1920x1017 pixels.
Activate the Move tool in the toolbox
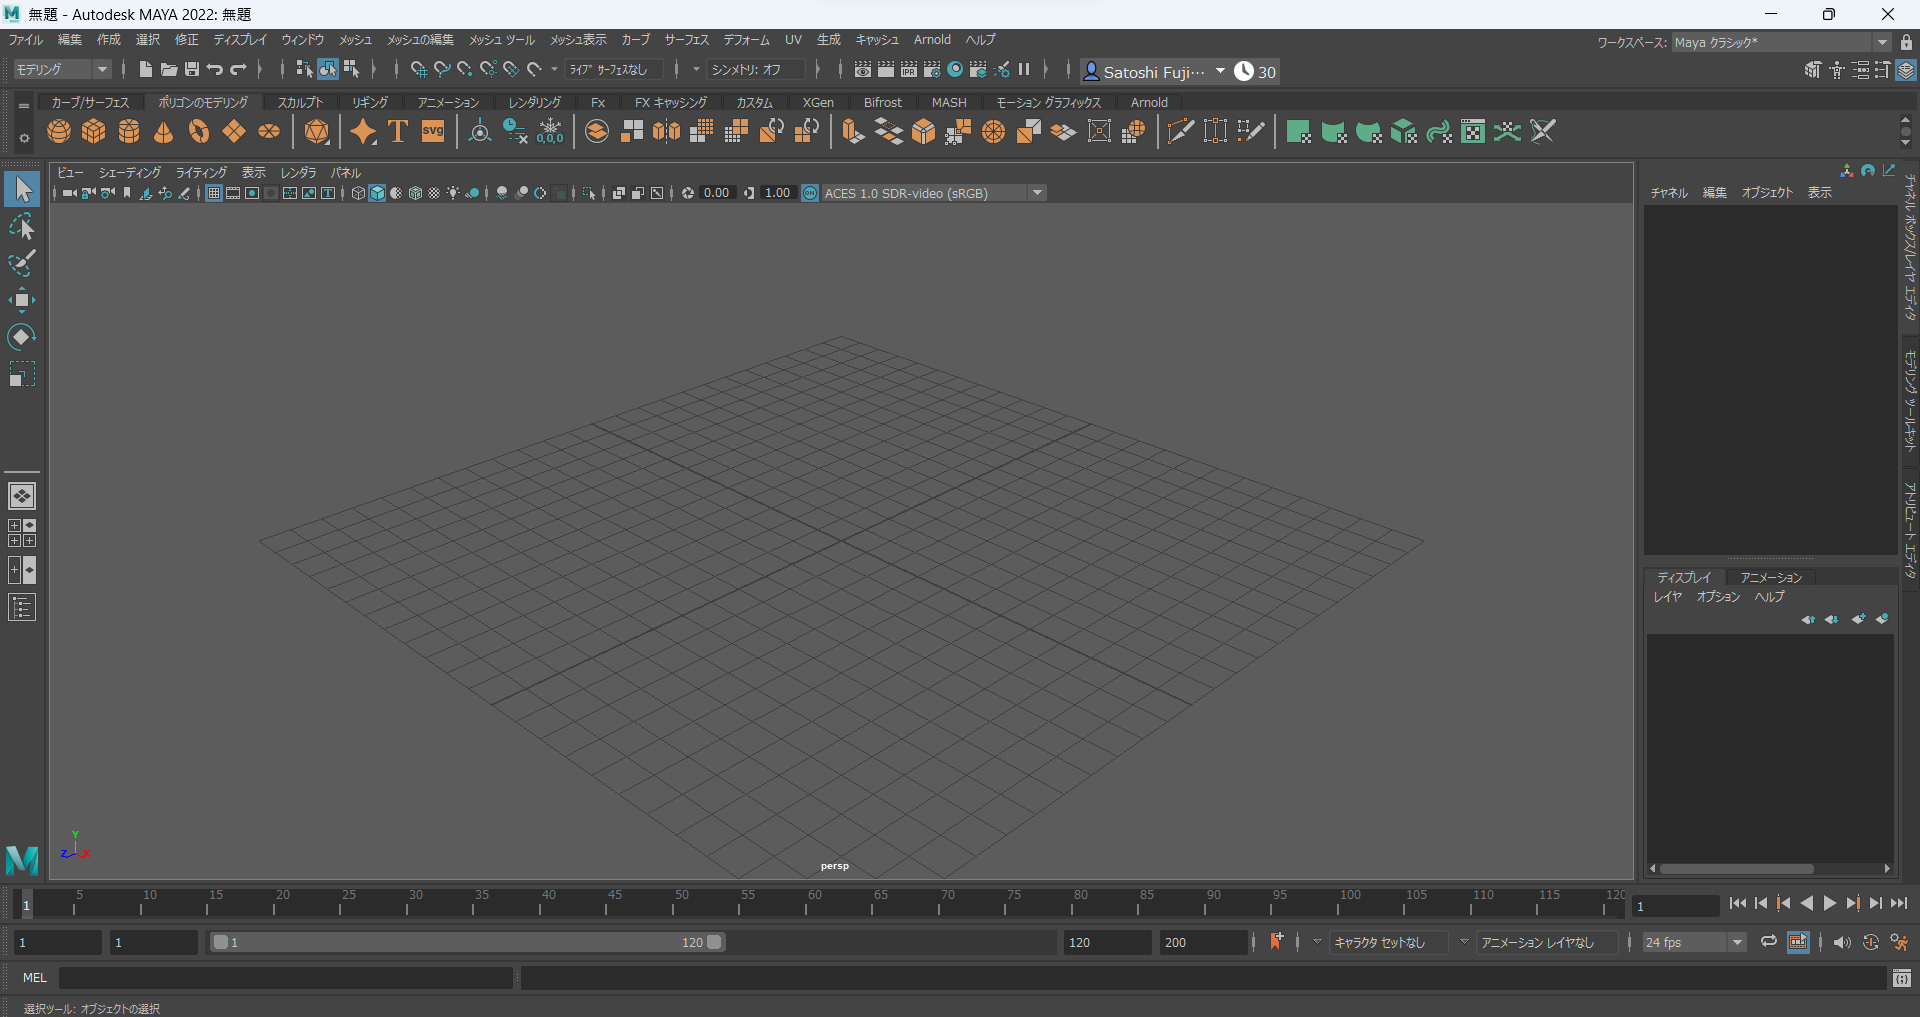(21, 299)
